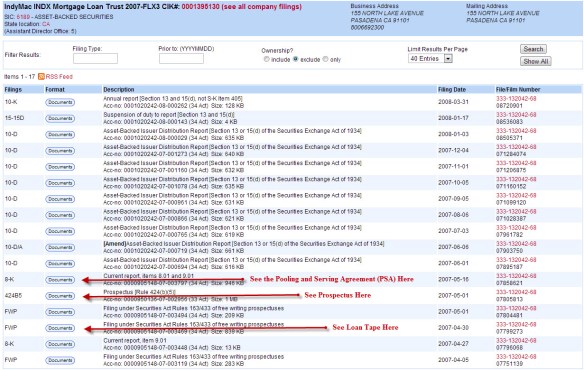Open Documents for 10-D filed 2007-10-05
The width and height of the screenshot is (584, 370).
pos(60,183)
